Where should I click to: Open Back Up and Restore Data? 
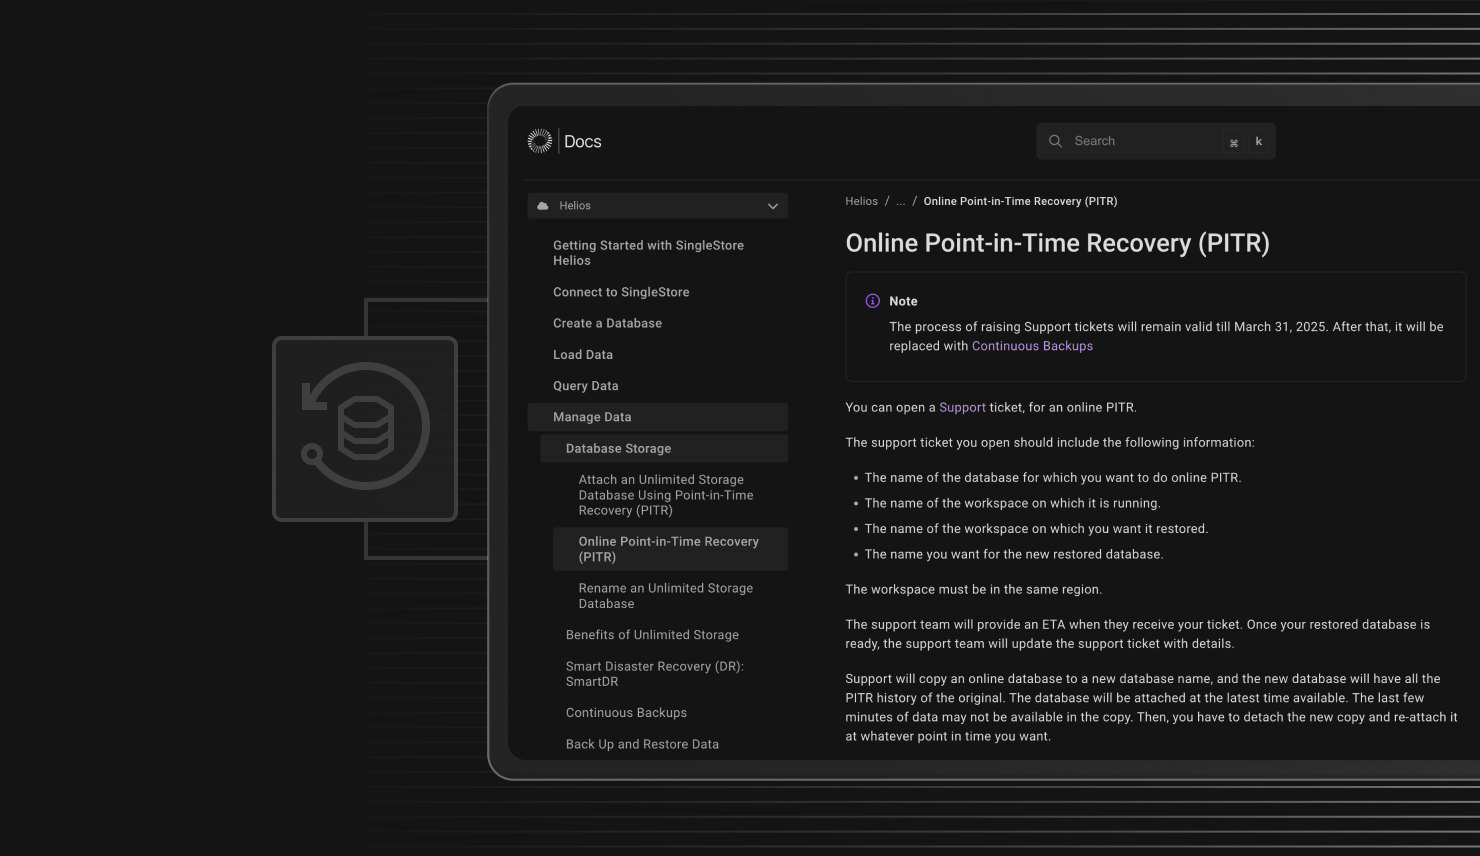click(x=642, y=744)
